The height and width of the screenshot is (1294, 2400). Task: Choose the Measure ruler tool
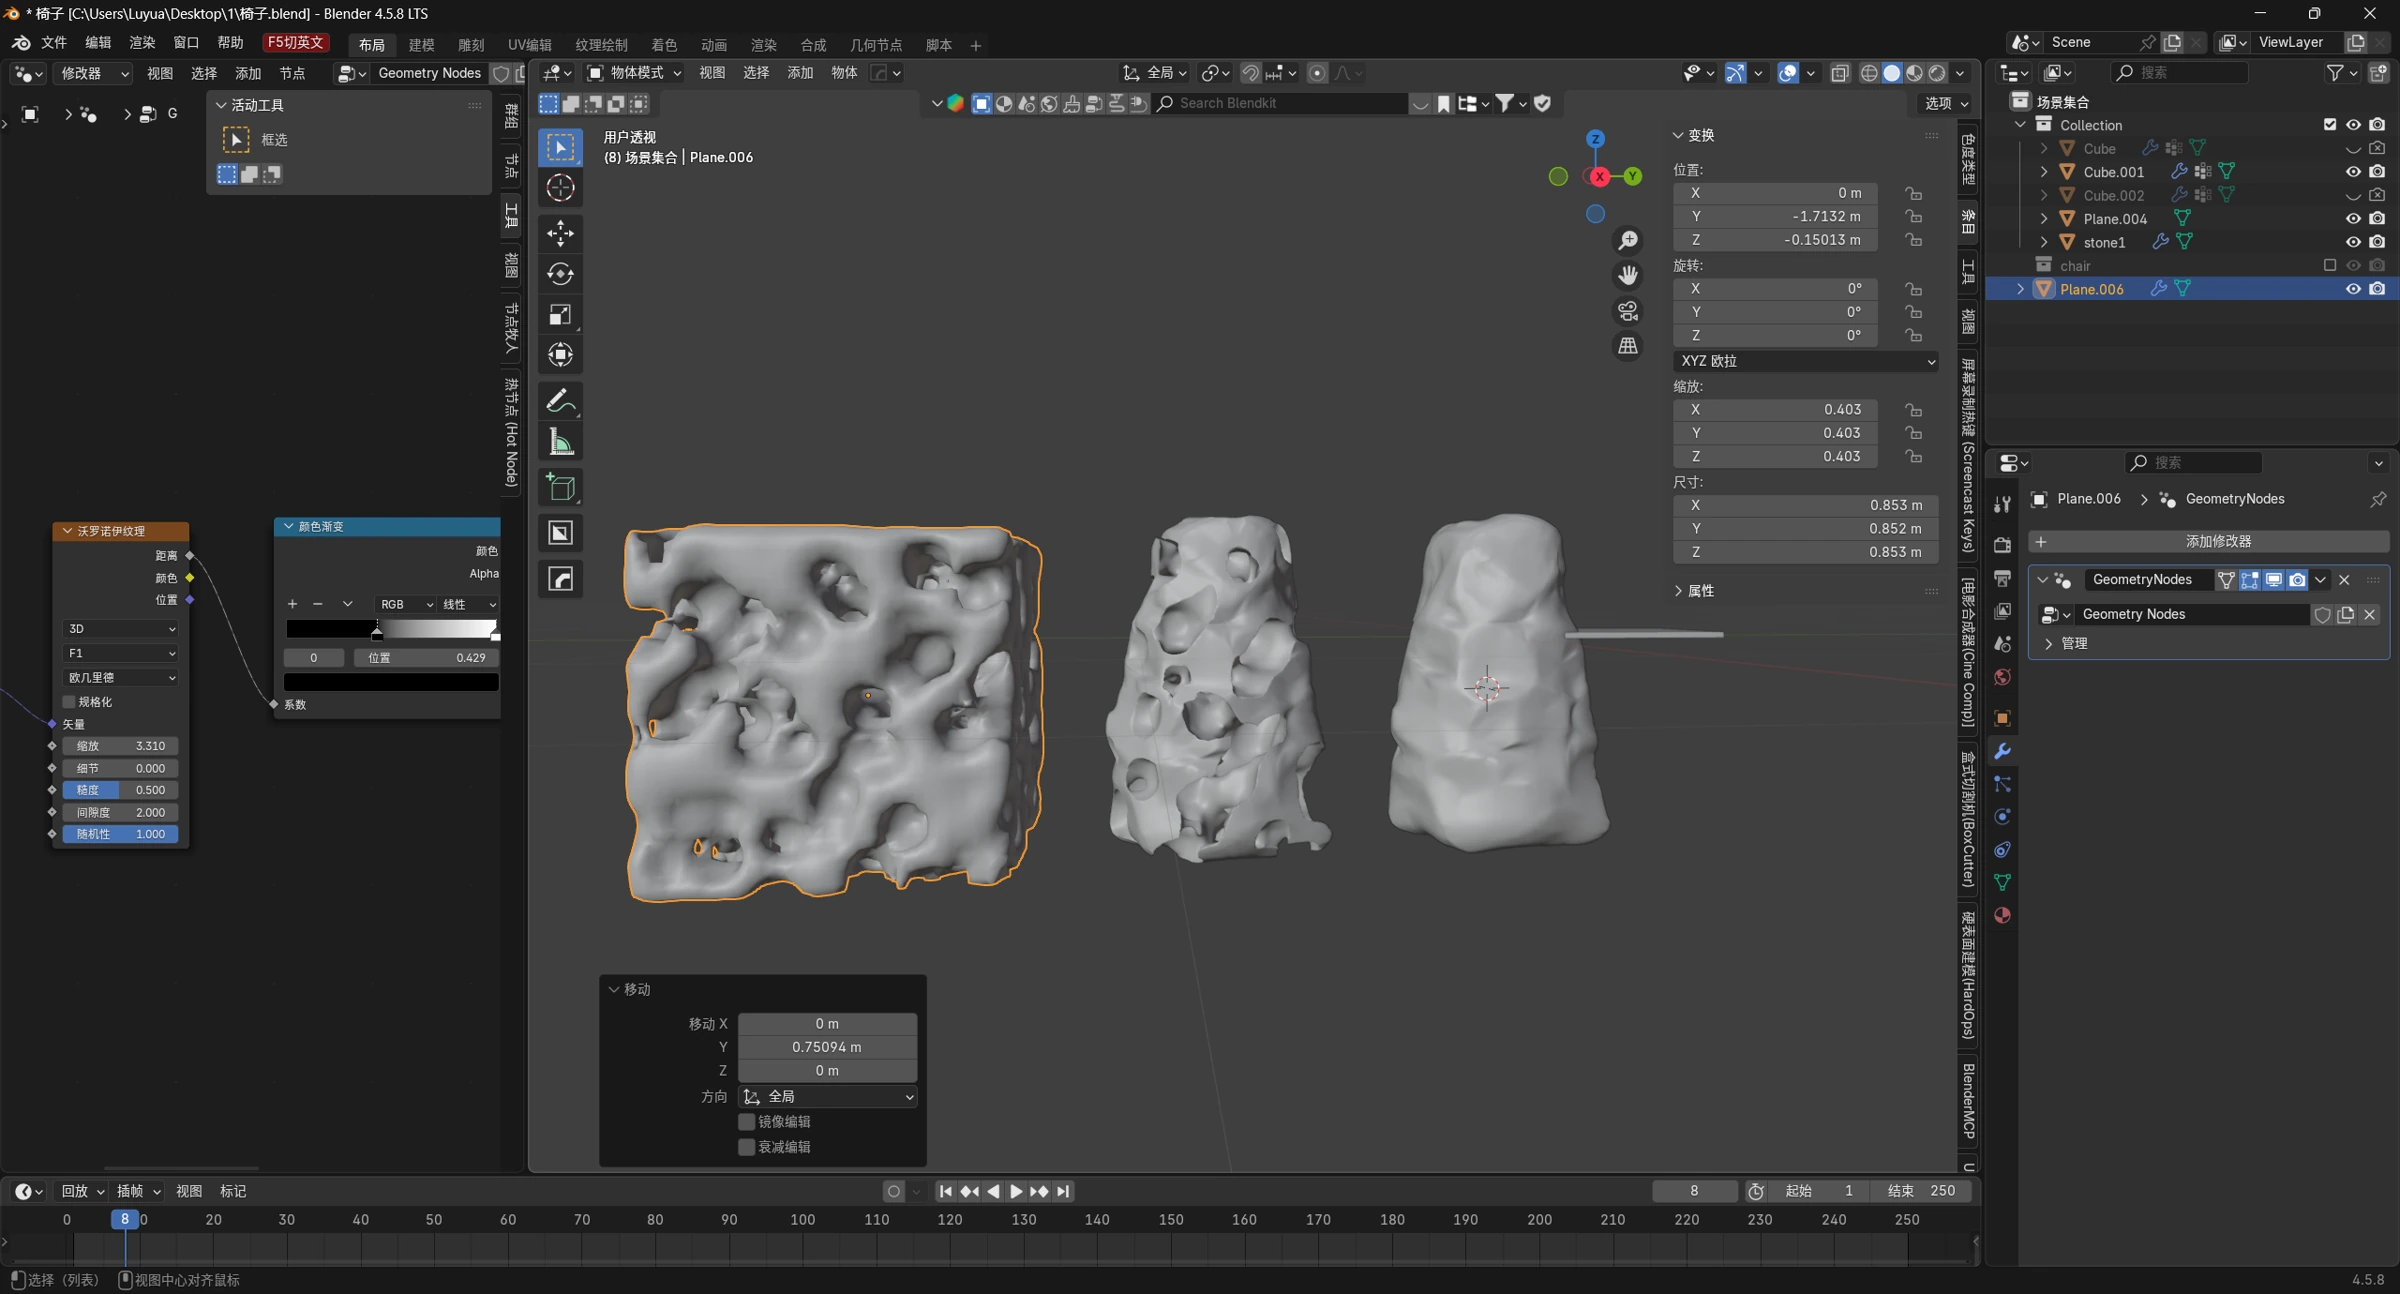[x=560, y=441]
